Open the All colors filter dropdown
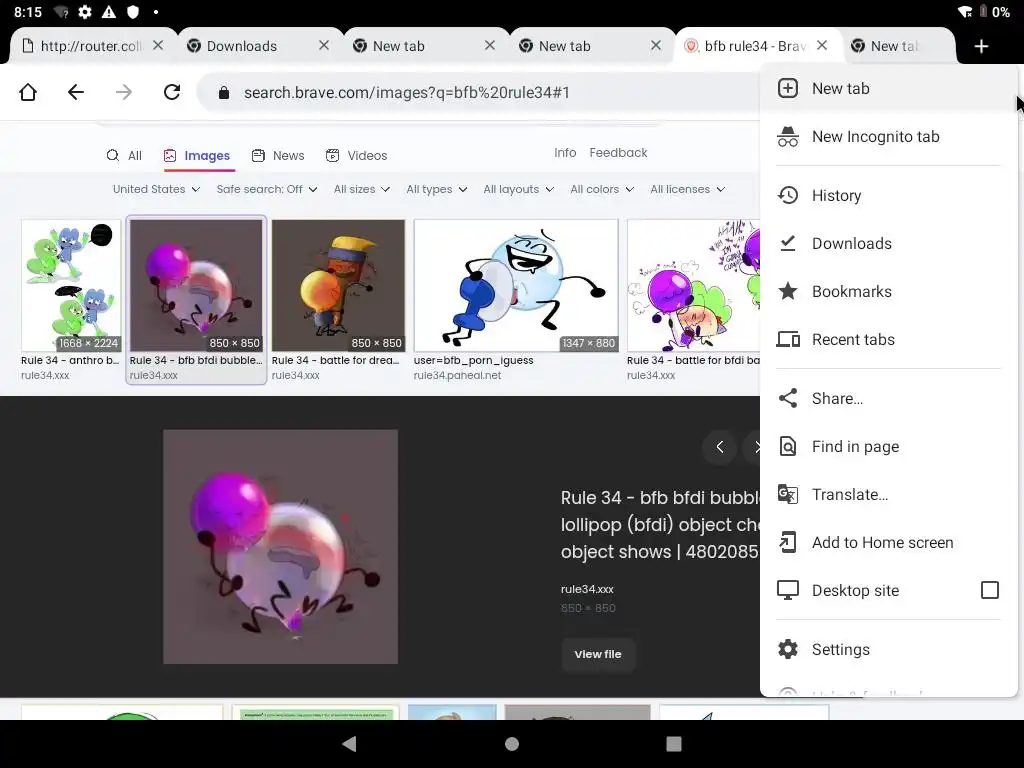The width and height of the screenshot is (1024, 768). tap(601, 189)
